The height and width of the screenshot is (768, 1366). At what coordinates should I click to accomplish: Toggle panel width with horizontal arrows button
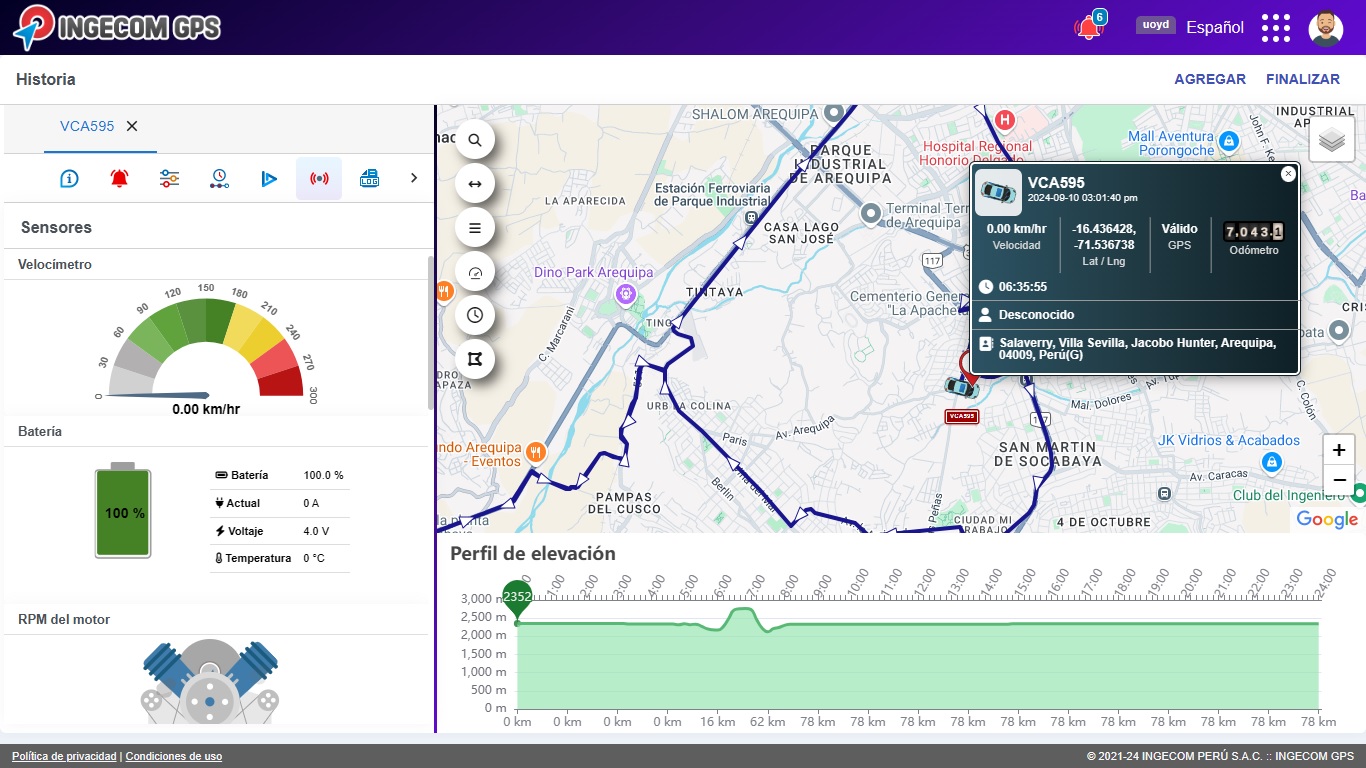[475, 184]
